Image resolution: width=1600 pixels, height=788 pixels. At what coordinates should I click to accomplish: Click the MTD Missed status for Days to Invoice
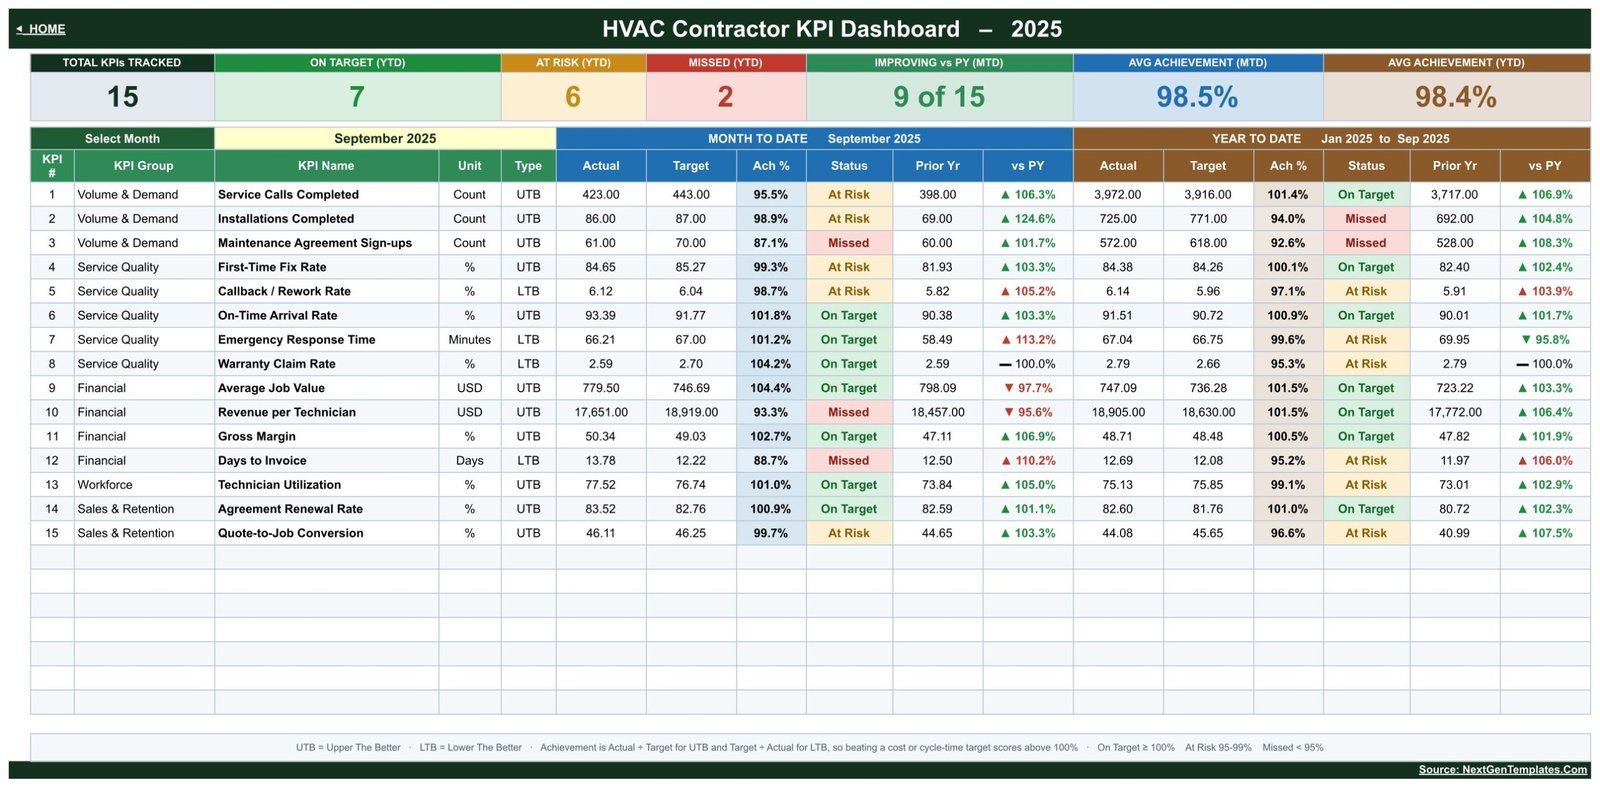click(848, 461)
